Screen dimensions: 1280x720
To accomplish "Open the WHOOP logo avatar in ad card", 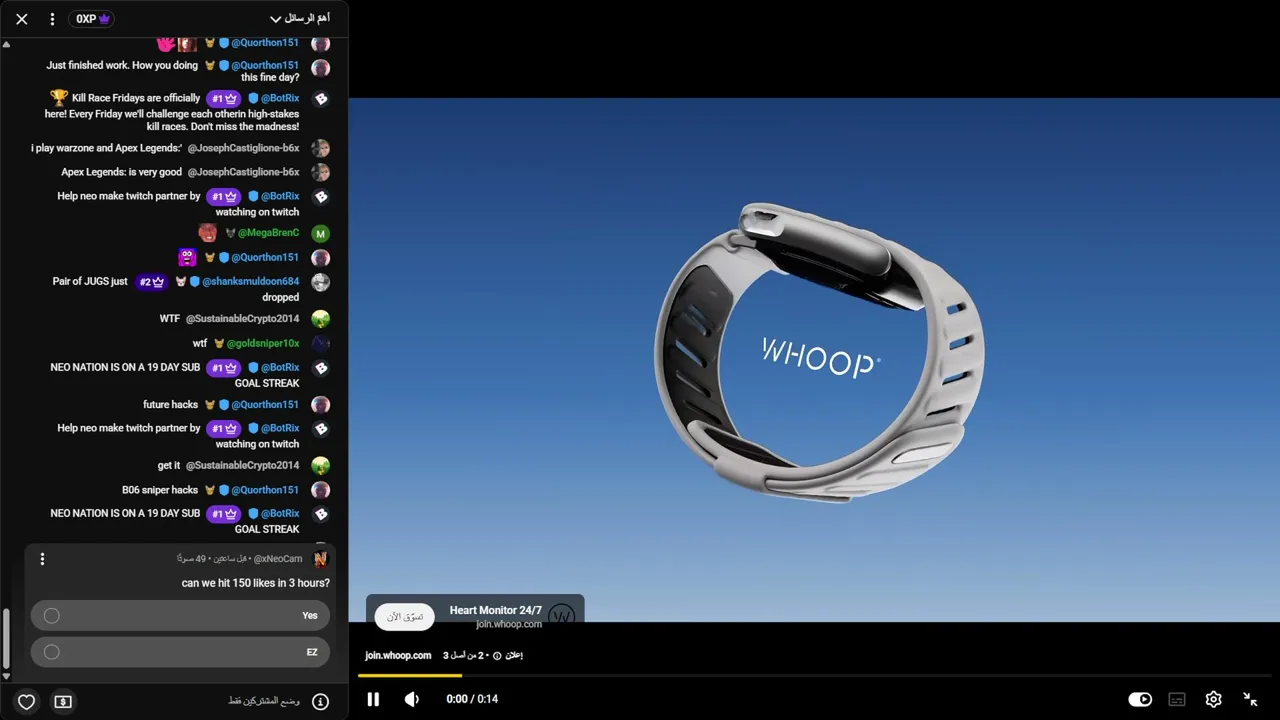I will pyautogui.click(x=562, y=616).
